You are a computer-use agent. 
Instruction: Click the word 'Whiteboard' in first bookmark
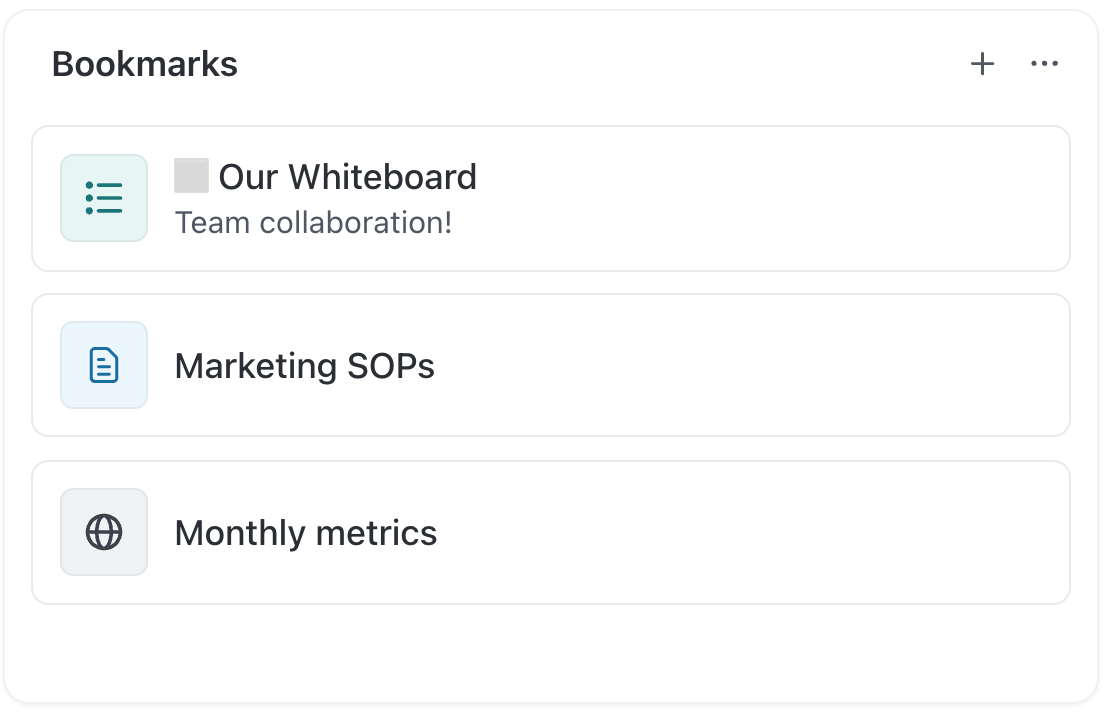pos(382,177)
